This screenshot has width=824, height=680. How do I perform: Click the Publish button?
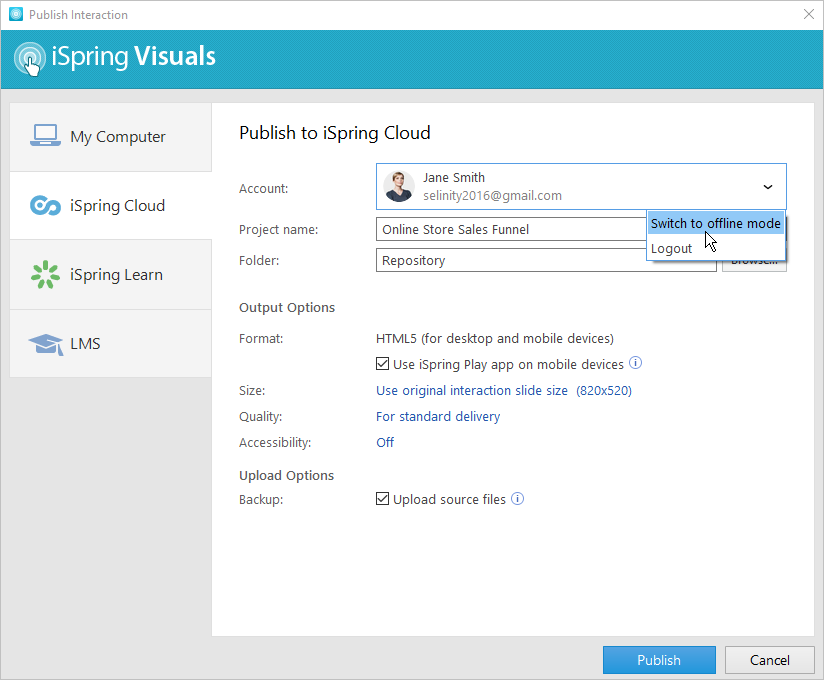(x=659, y=660)
